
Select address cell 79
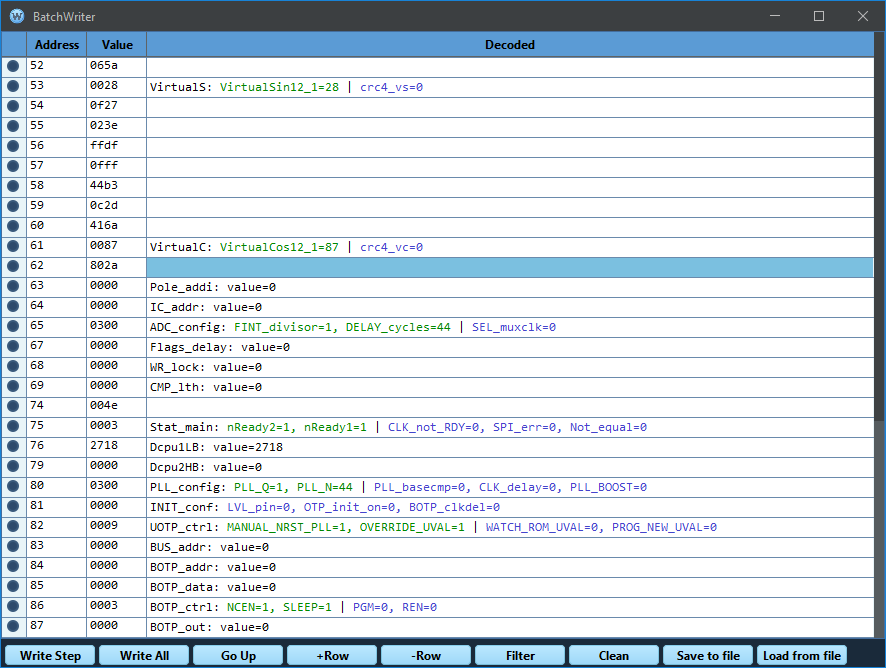[57, 466]
